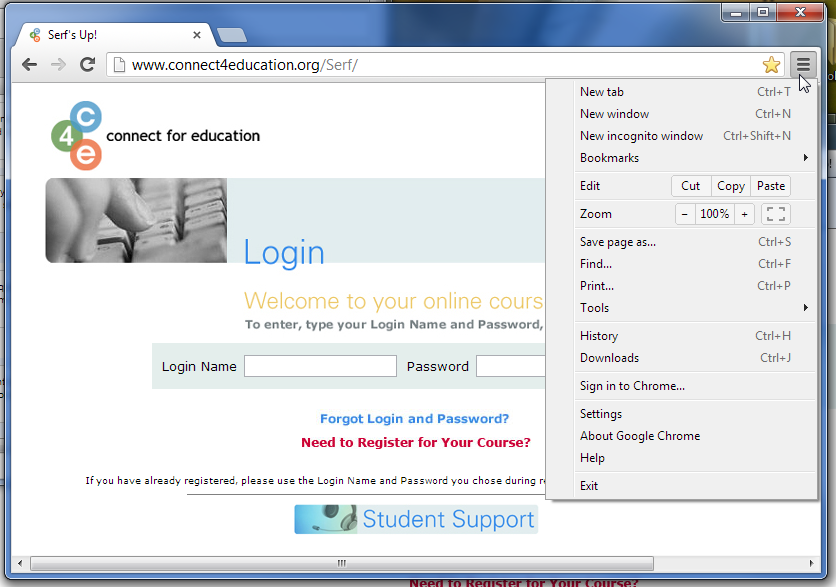Click the browser Forward arrow

point(58,65)
